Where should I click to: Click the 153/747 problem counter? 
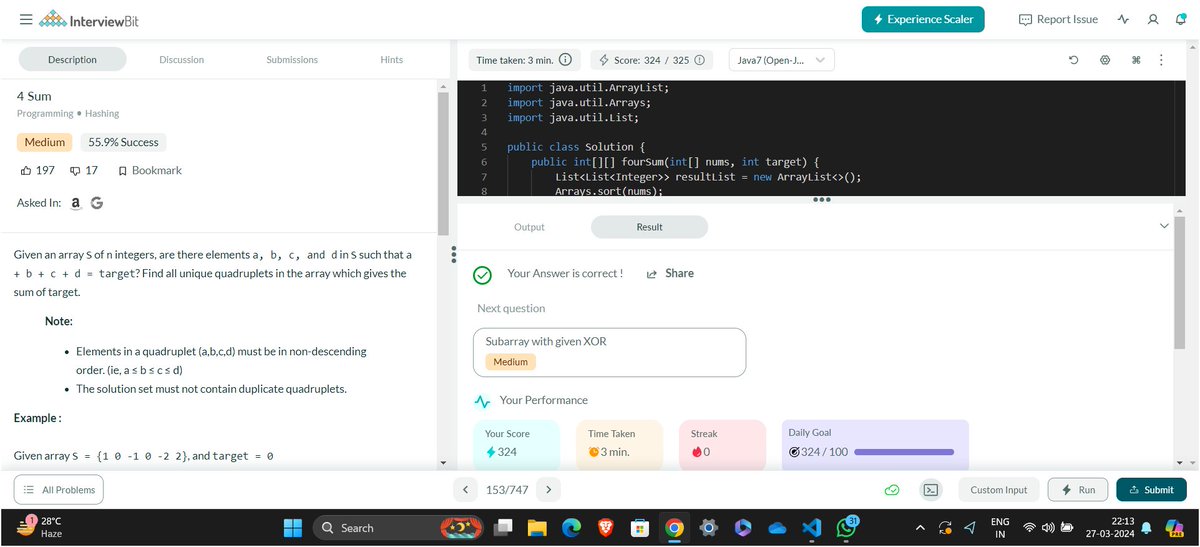point(506,490)
